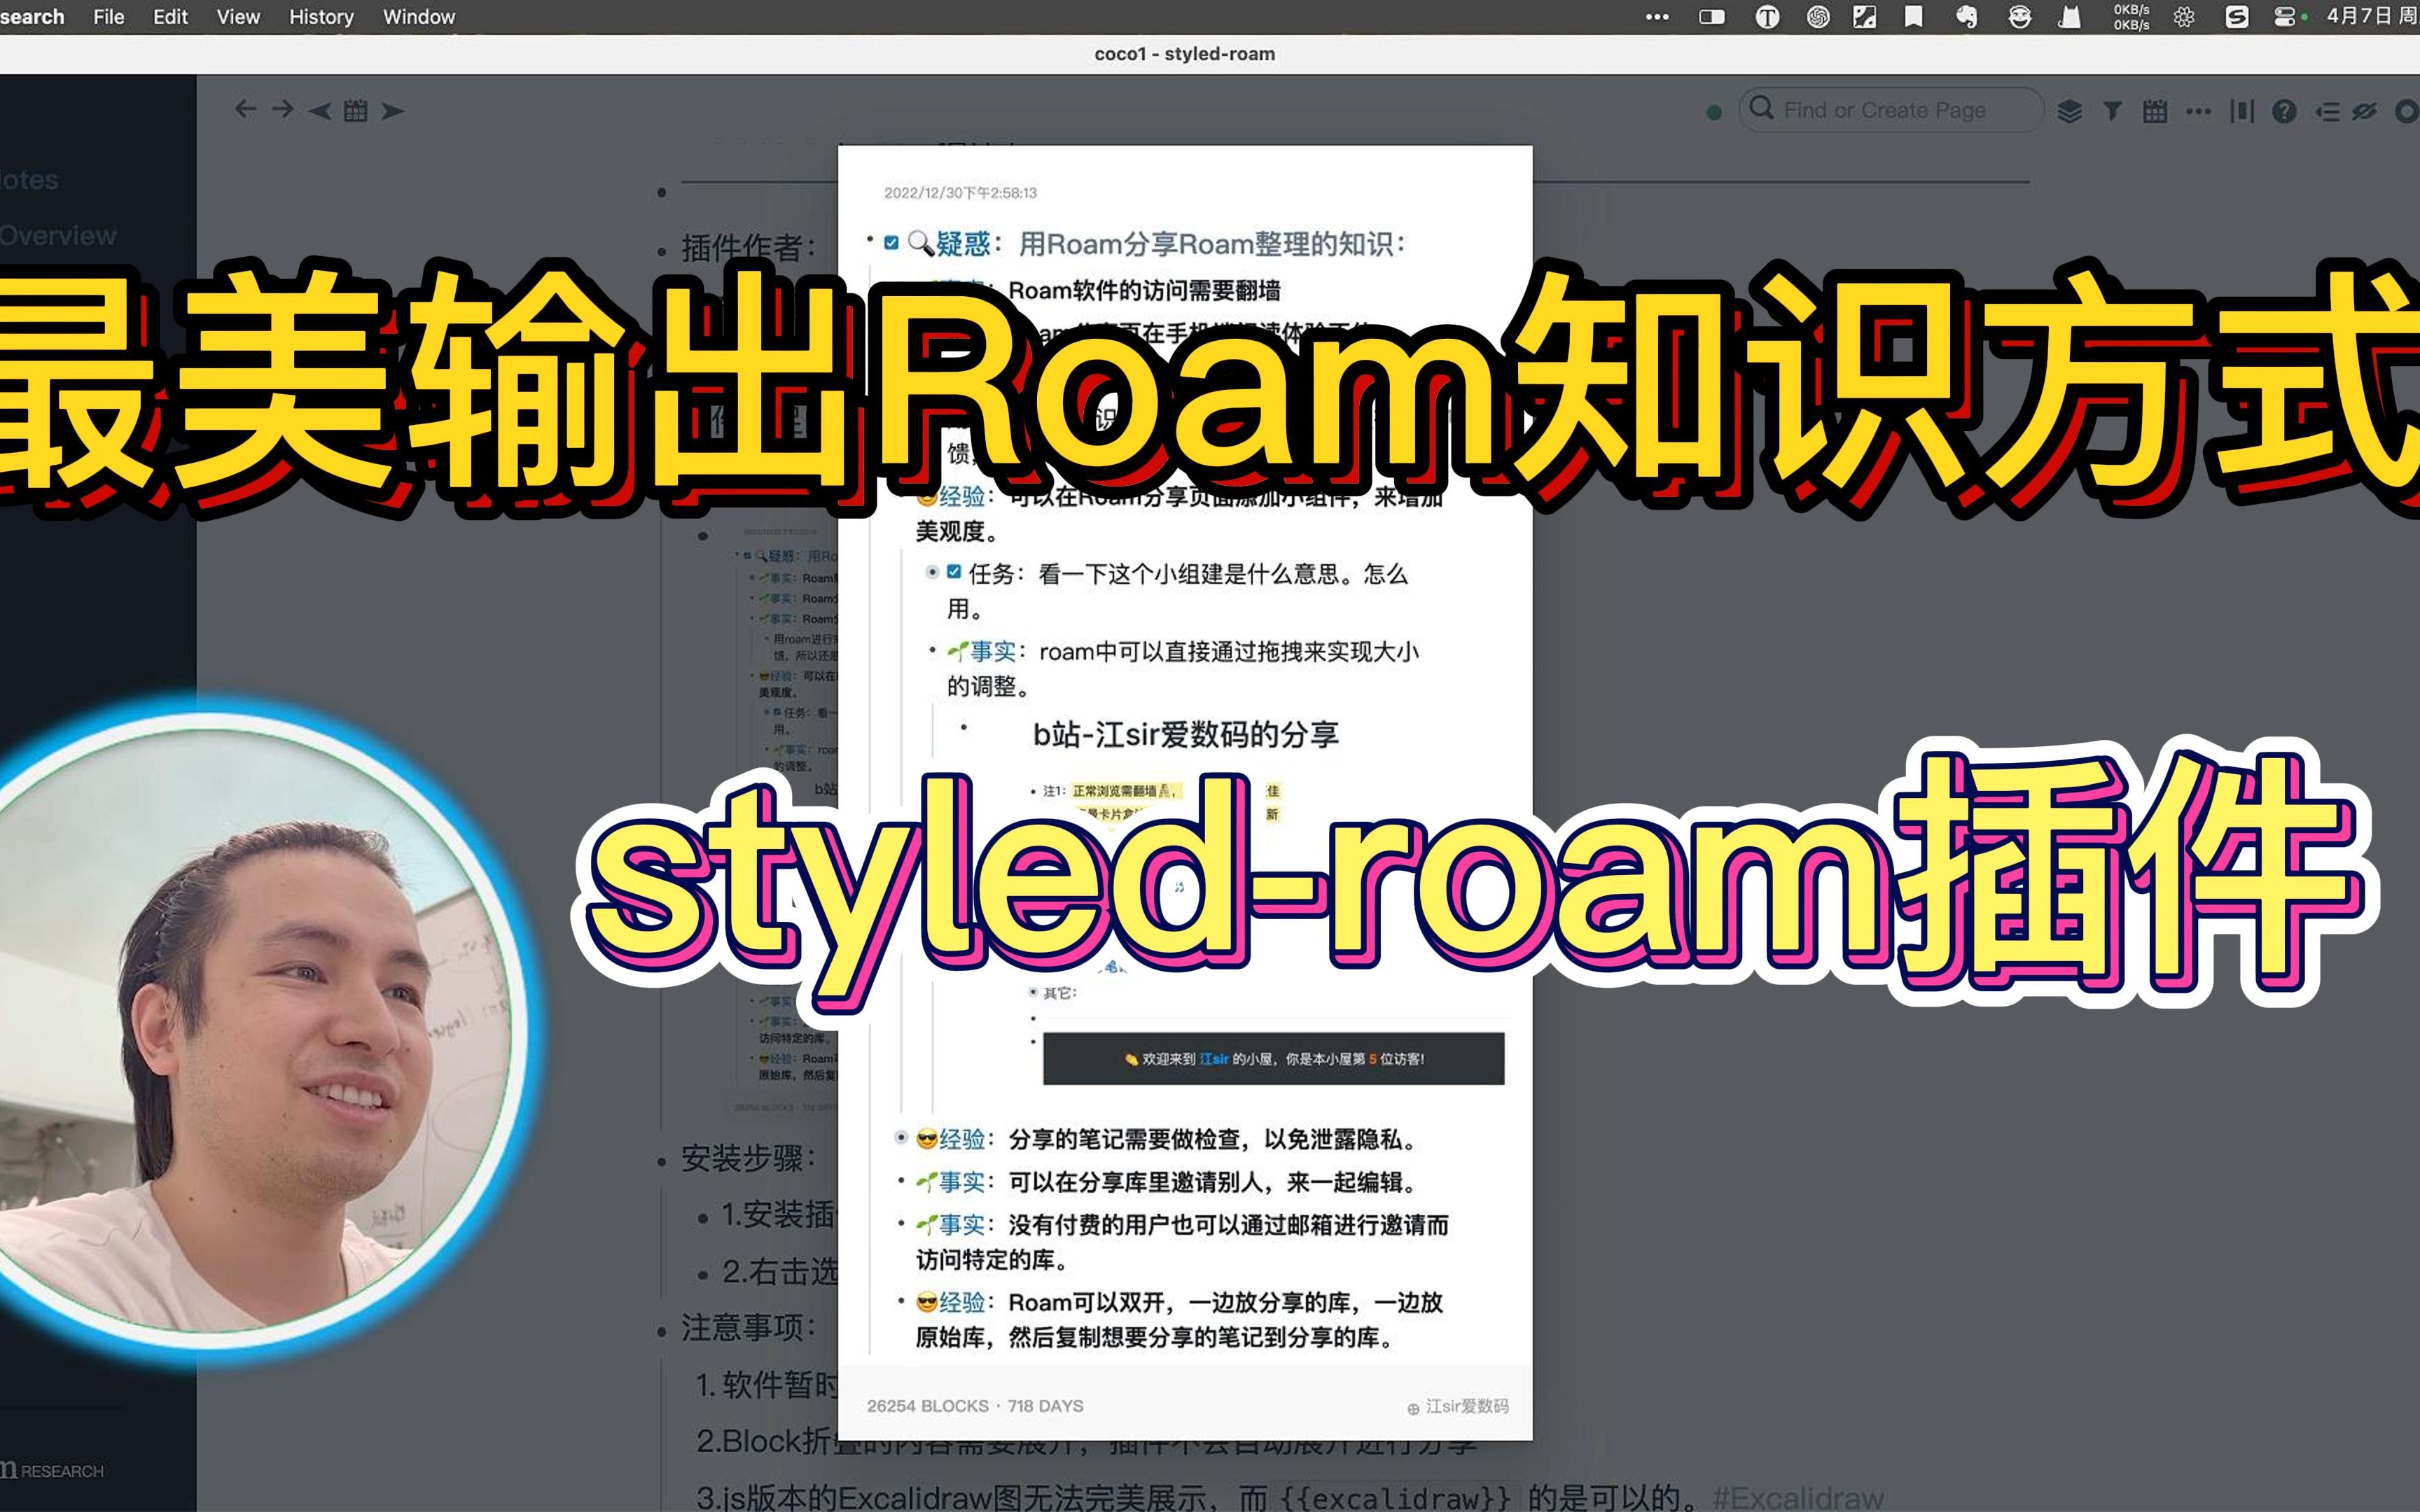Open the circled T menu bar app
Viewport: 2420px width, 1512px height.
(x=1767, y=17)
